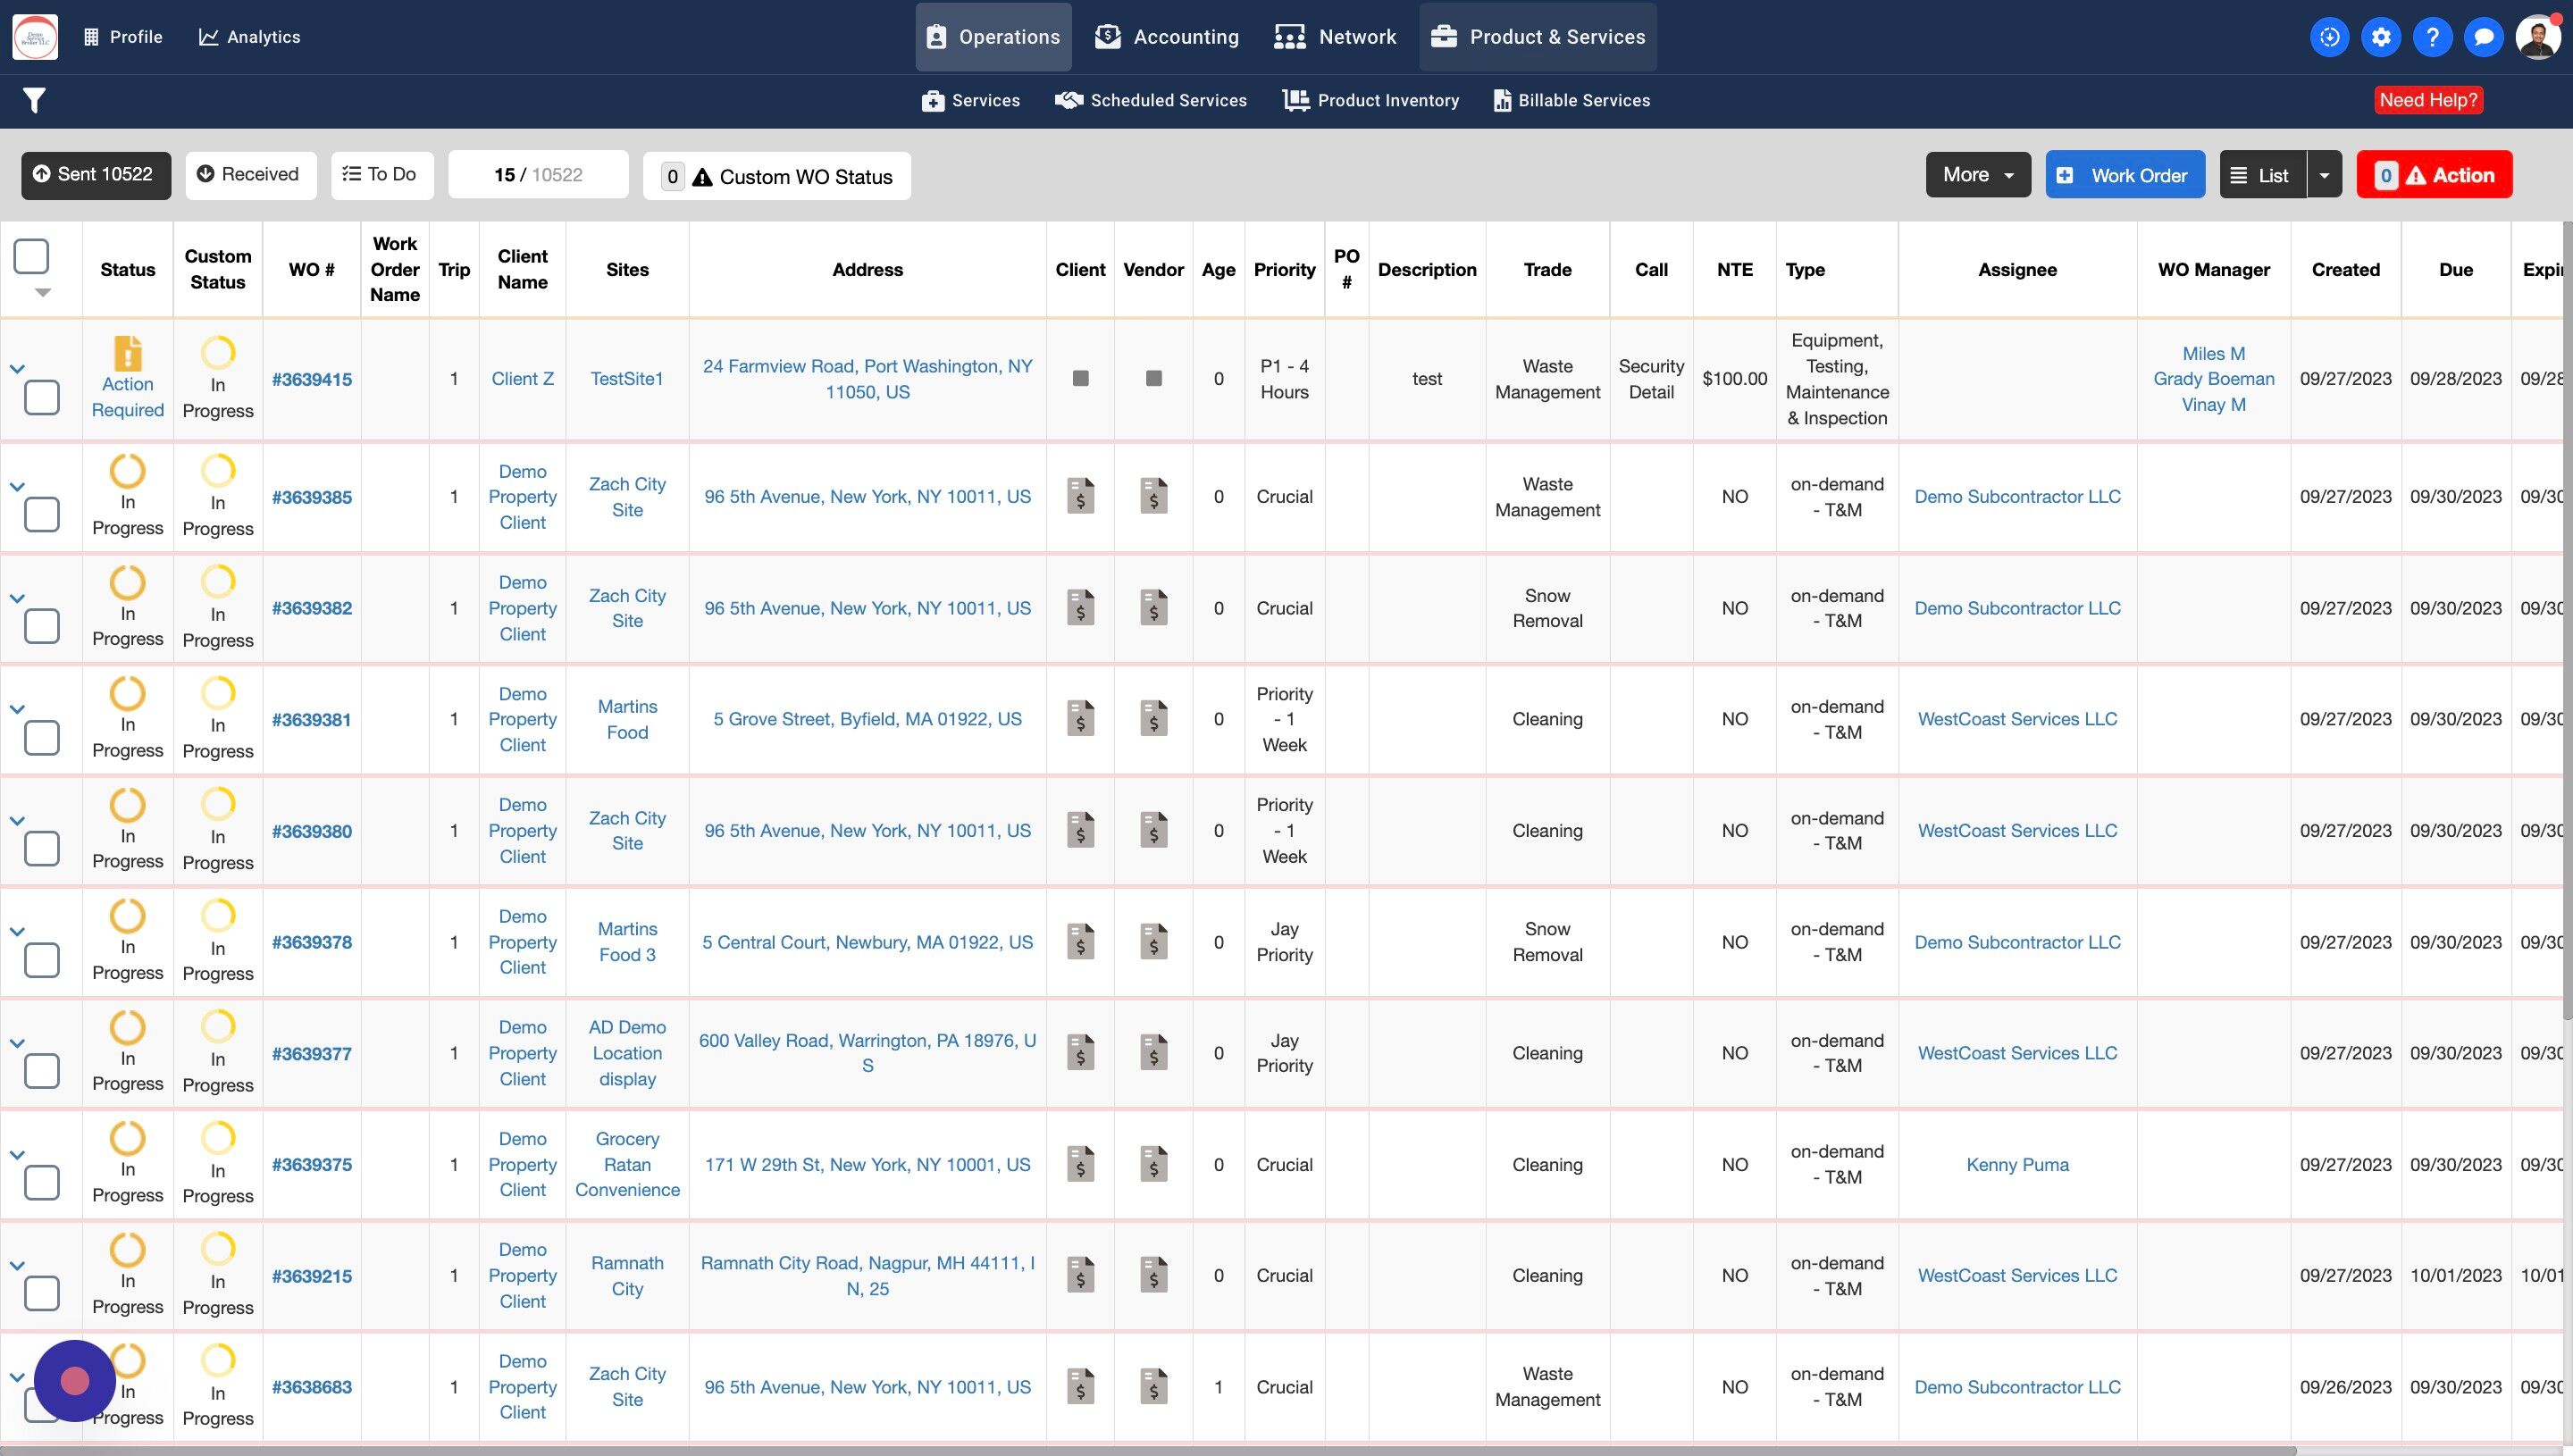Expand row chevron for WO #3639382
The height and width of the screenshot is (1456, 2573).
(x=17, y=598)
